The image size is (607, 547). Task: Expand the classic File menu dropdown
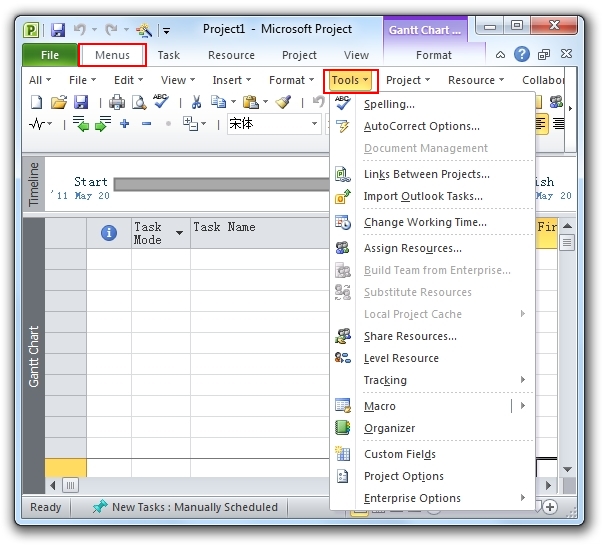[82, 80]
